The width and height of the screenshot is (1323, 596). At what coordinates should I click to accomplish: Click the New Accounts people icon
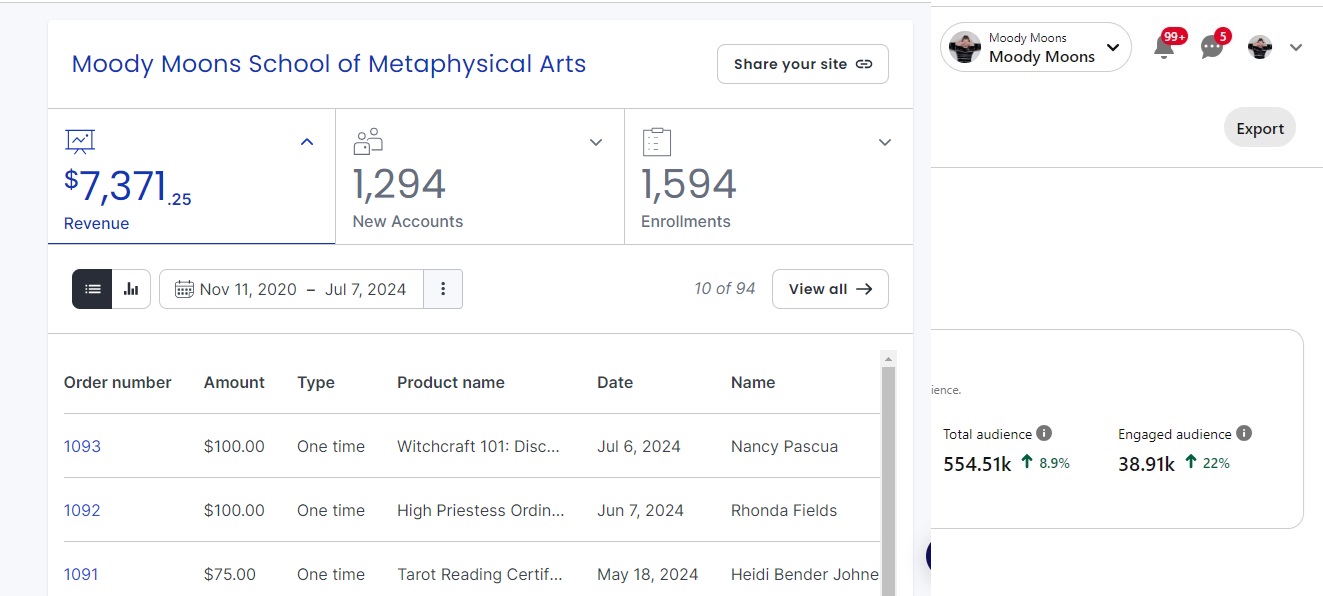(x=368, y=141)
